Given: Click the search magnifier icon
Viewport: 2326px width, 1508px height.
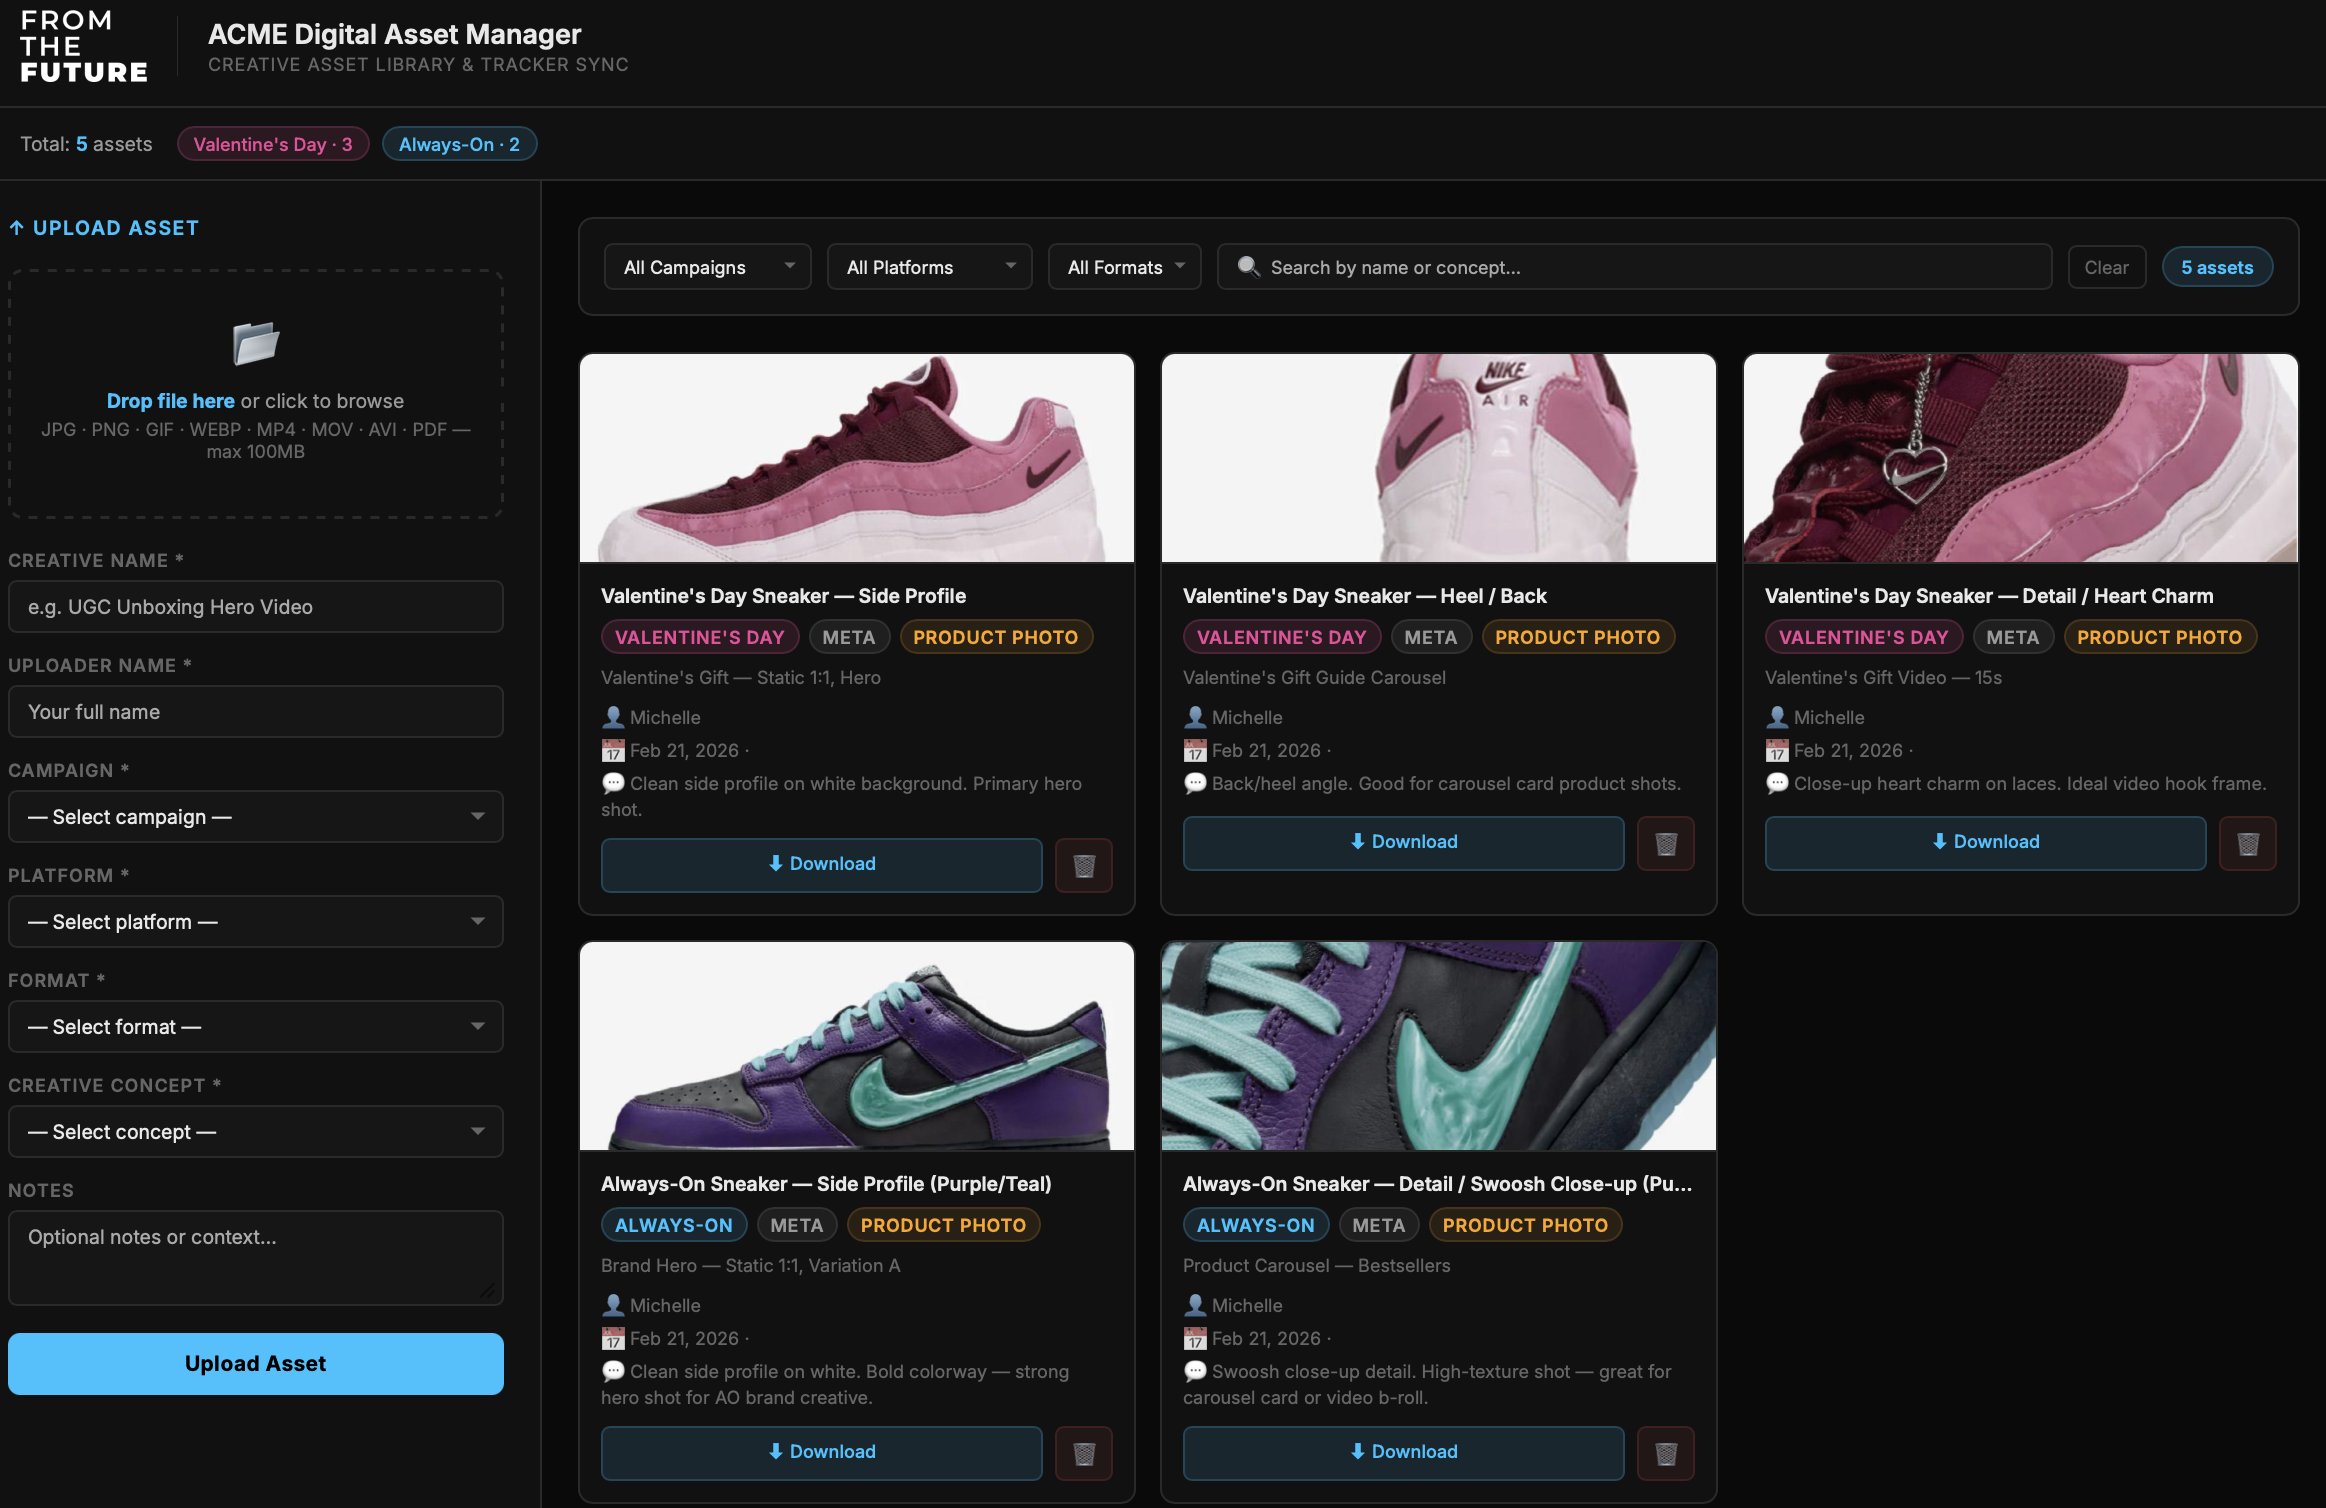Looking at the screenshot, I should tap(1248, 267).
